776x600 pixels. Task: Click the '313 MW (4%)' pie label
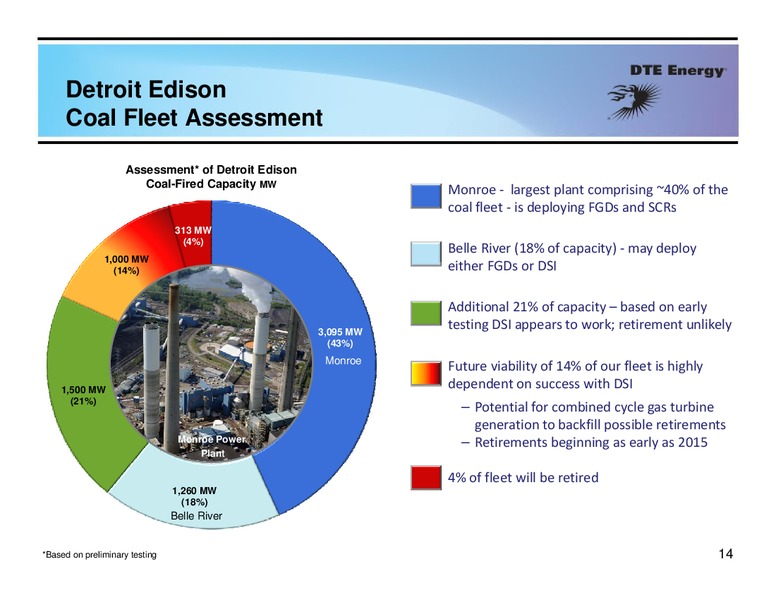coord(193,236)
